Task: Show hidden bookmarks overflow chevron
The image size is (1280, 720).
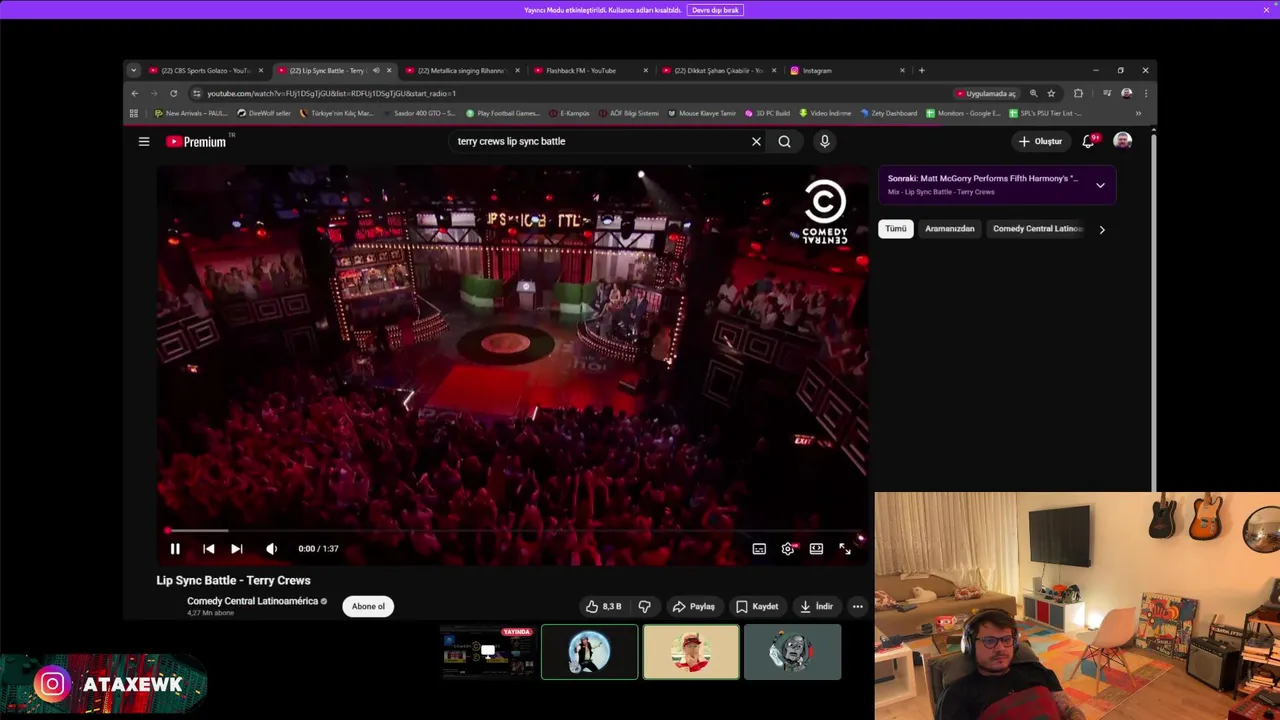Action: point(1138,114)
